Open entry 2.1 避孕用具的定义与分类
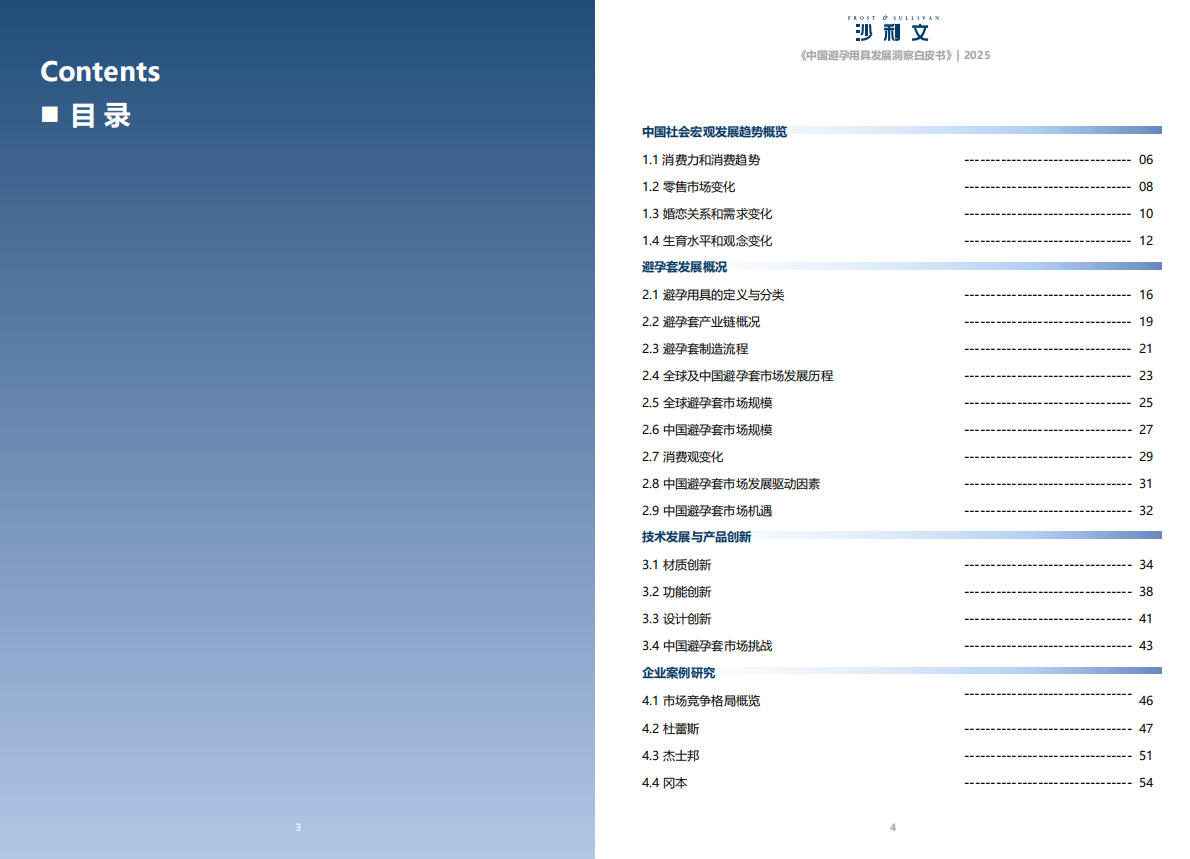 tap(715, 294)
